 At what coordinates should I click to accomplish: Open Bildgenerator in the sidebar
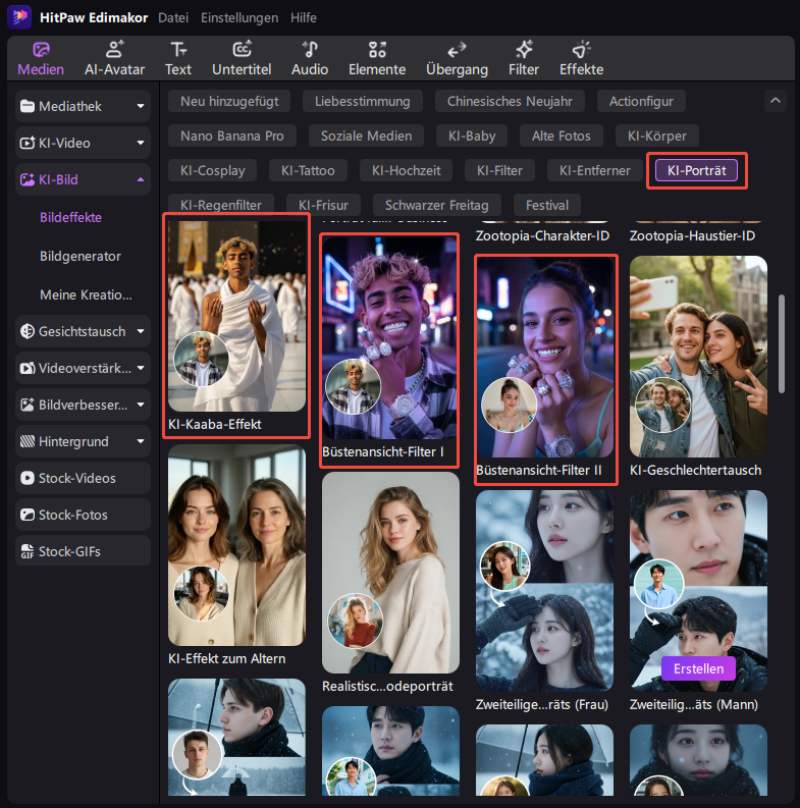(x=80, y=256)
